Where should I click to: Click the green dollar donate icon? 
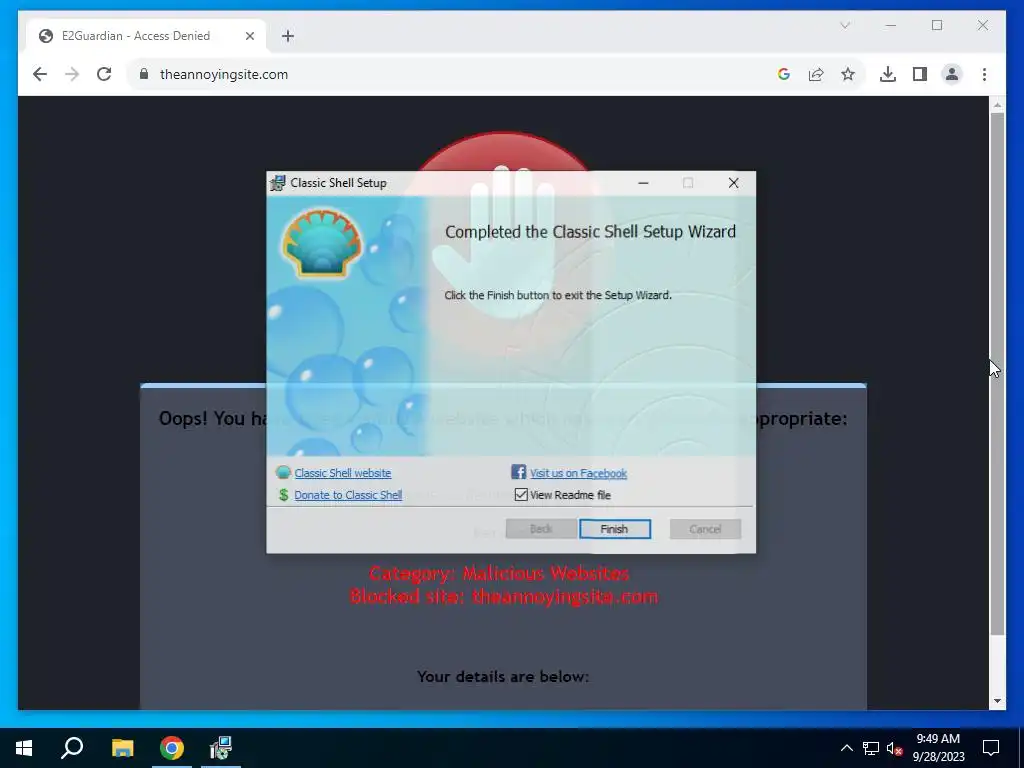tap(283, 495)
